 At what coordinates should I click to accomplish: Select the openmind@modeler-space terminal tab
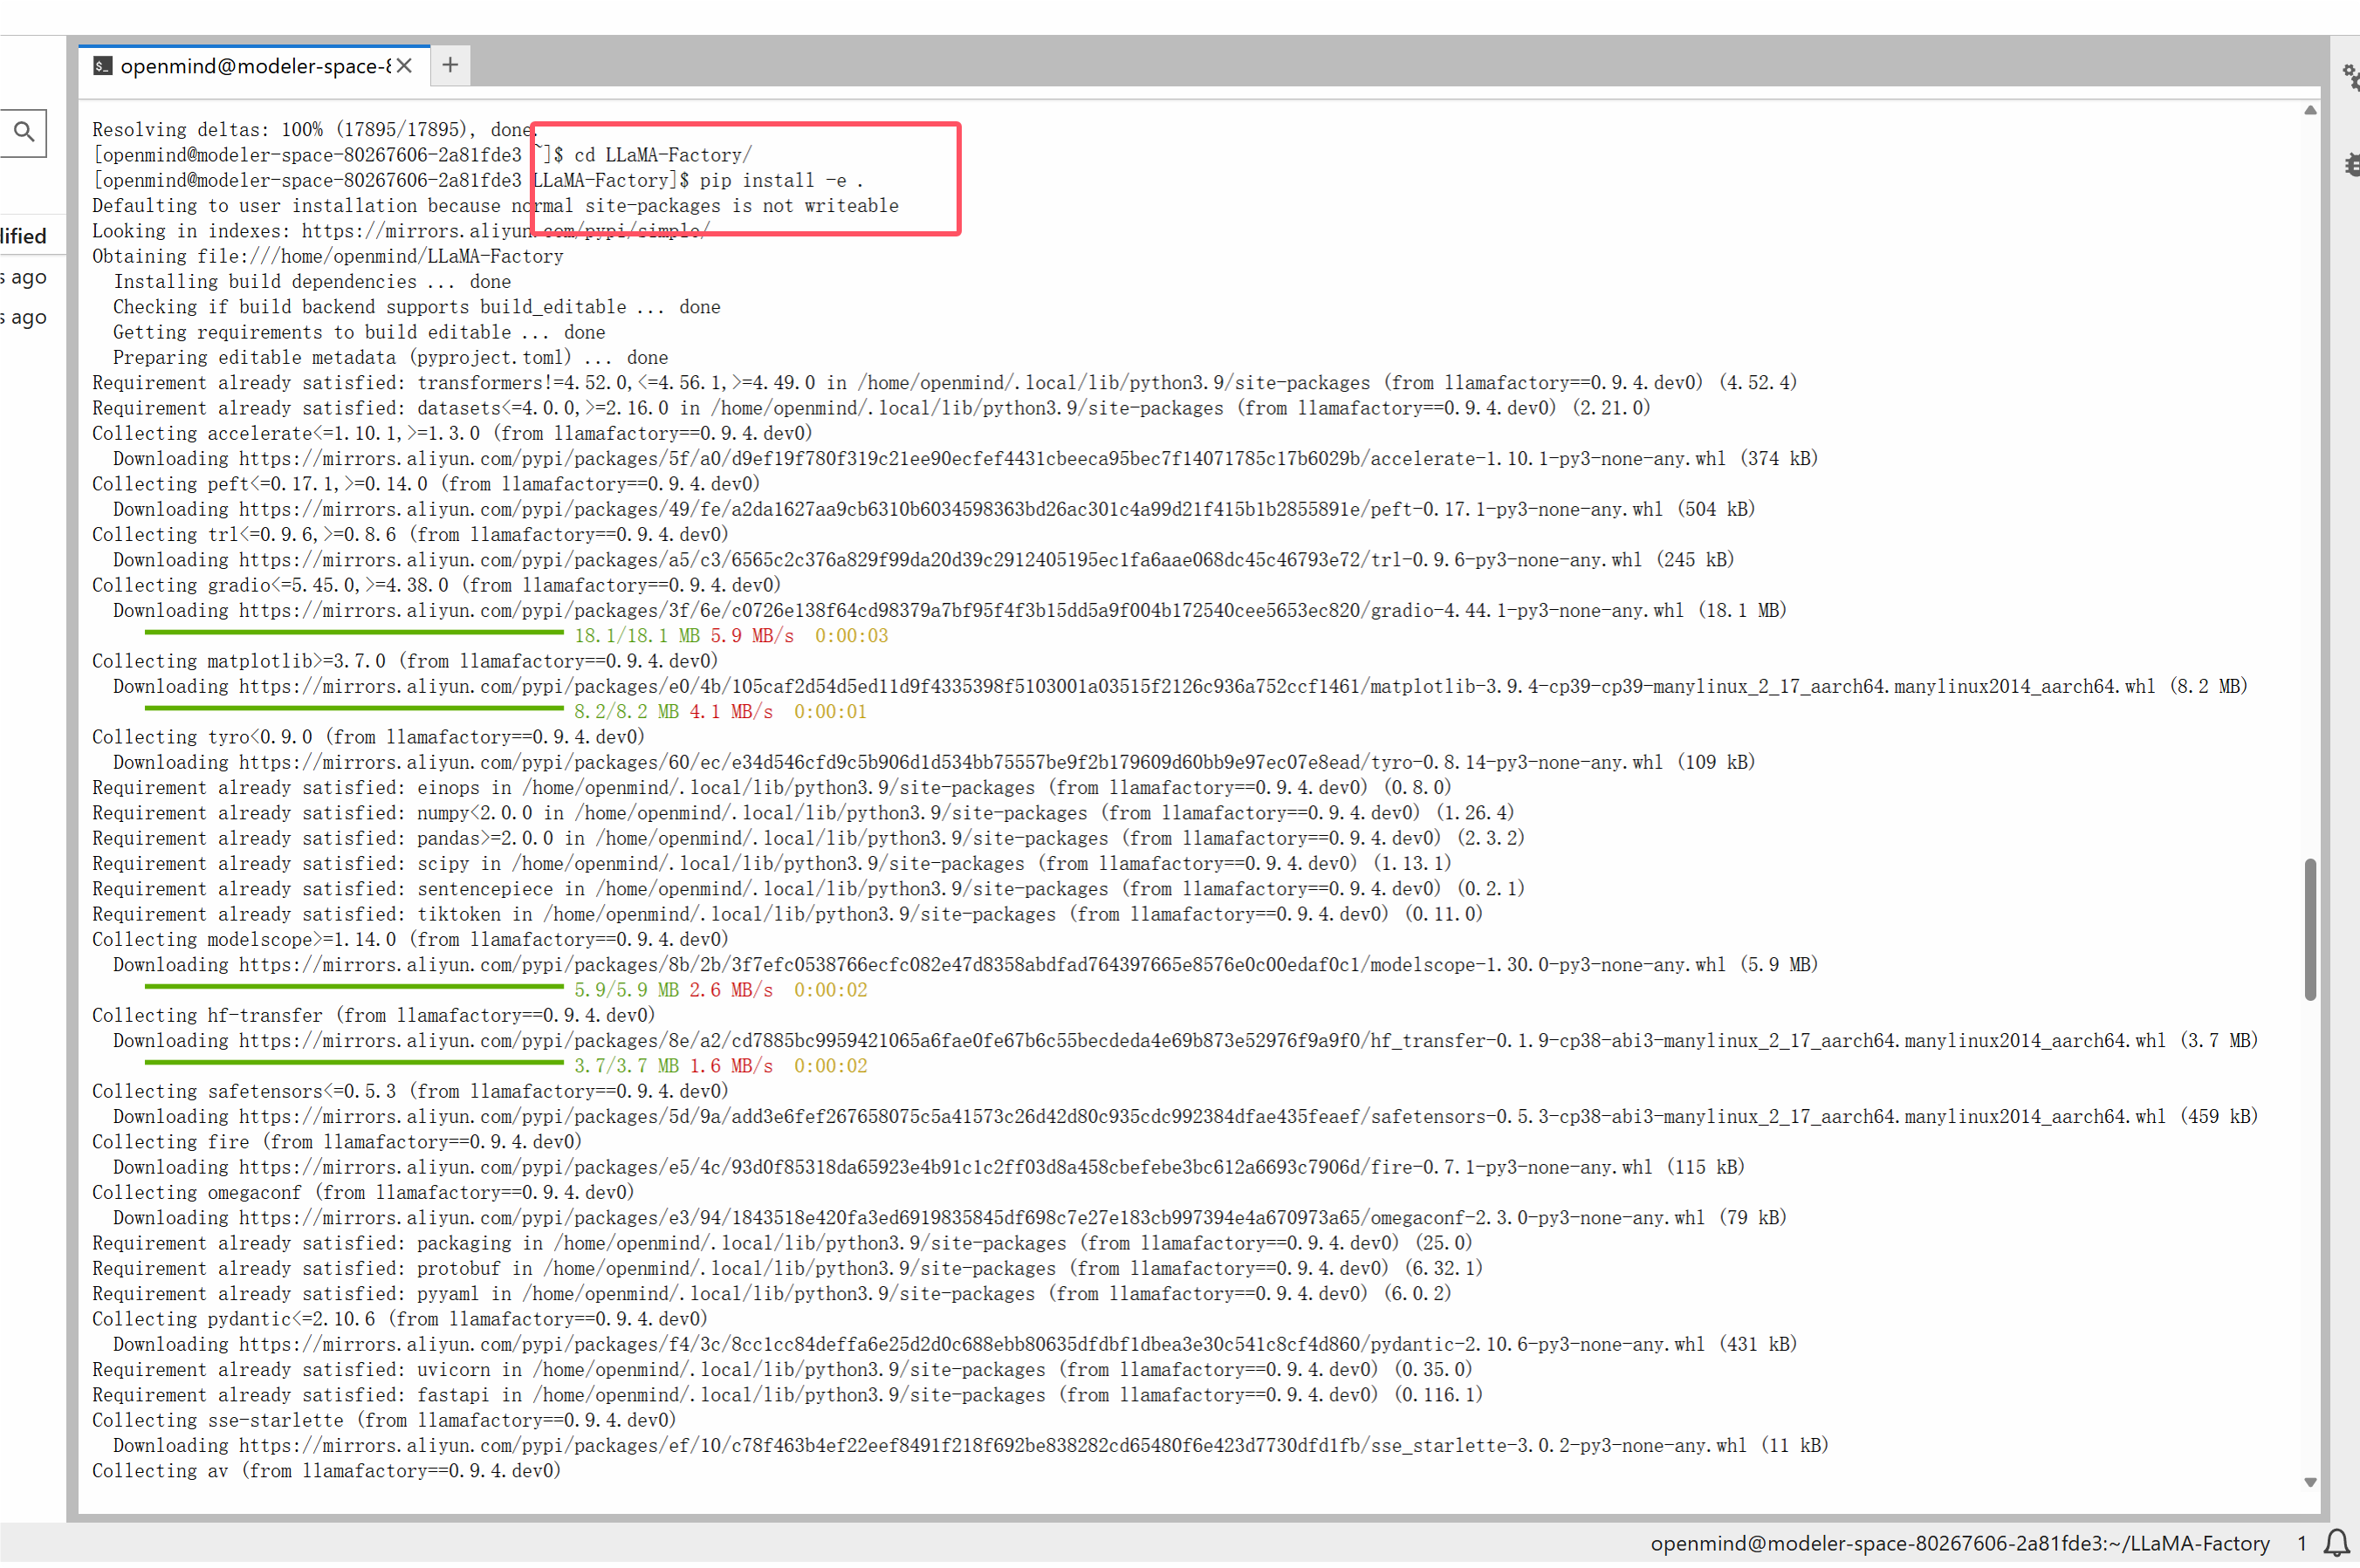[x=254, y=66]
